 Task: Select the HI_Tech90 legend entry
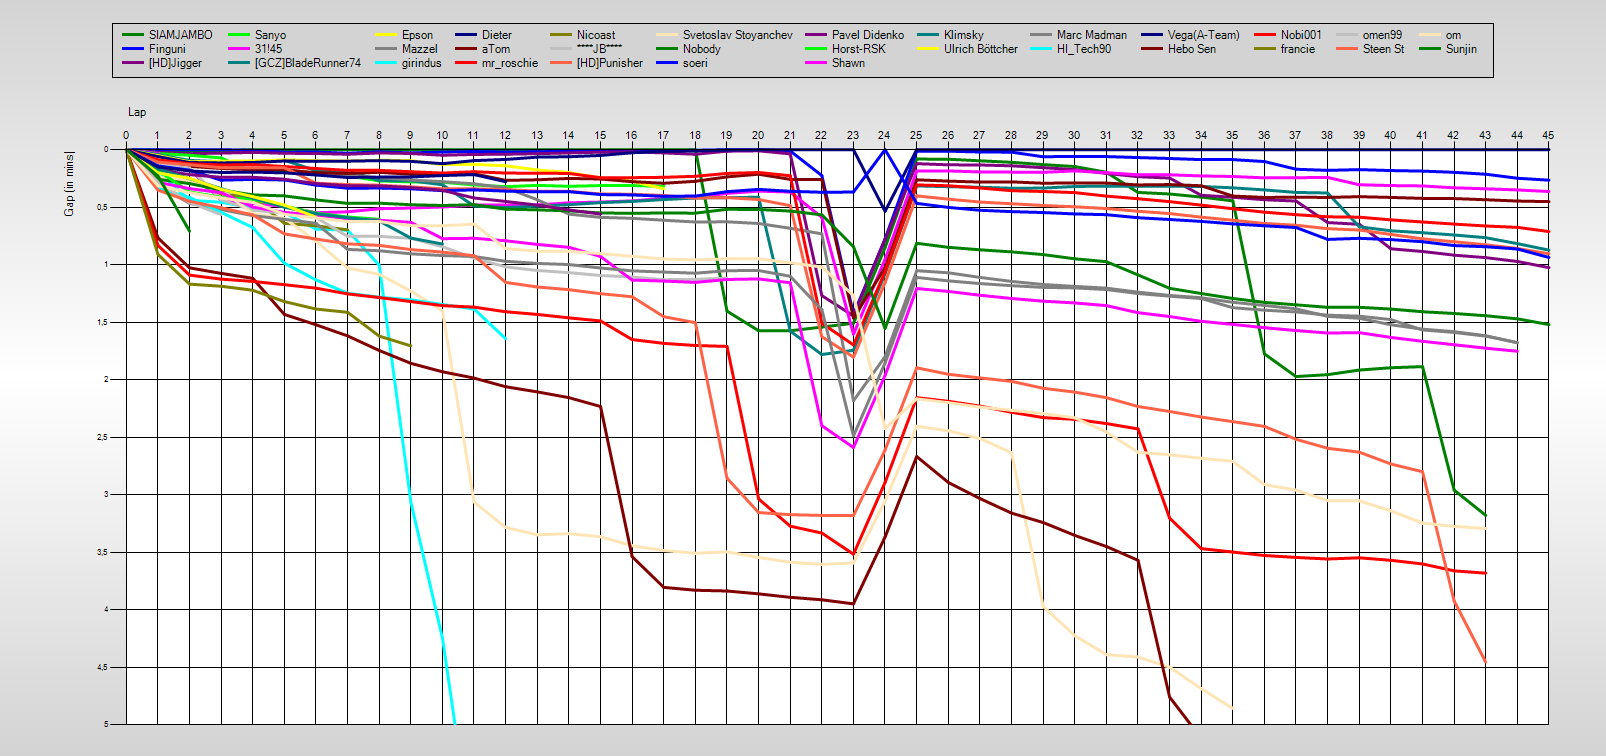pos(1084,49)
